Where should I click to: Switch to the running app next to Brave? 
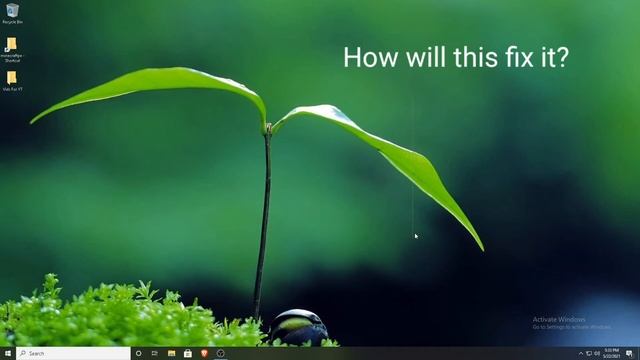pyautogui.click(x=221, y=353)
